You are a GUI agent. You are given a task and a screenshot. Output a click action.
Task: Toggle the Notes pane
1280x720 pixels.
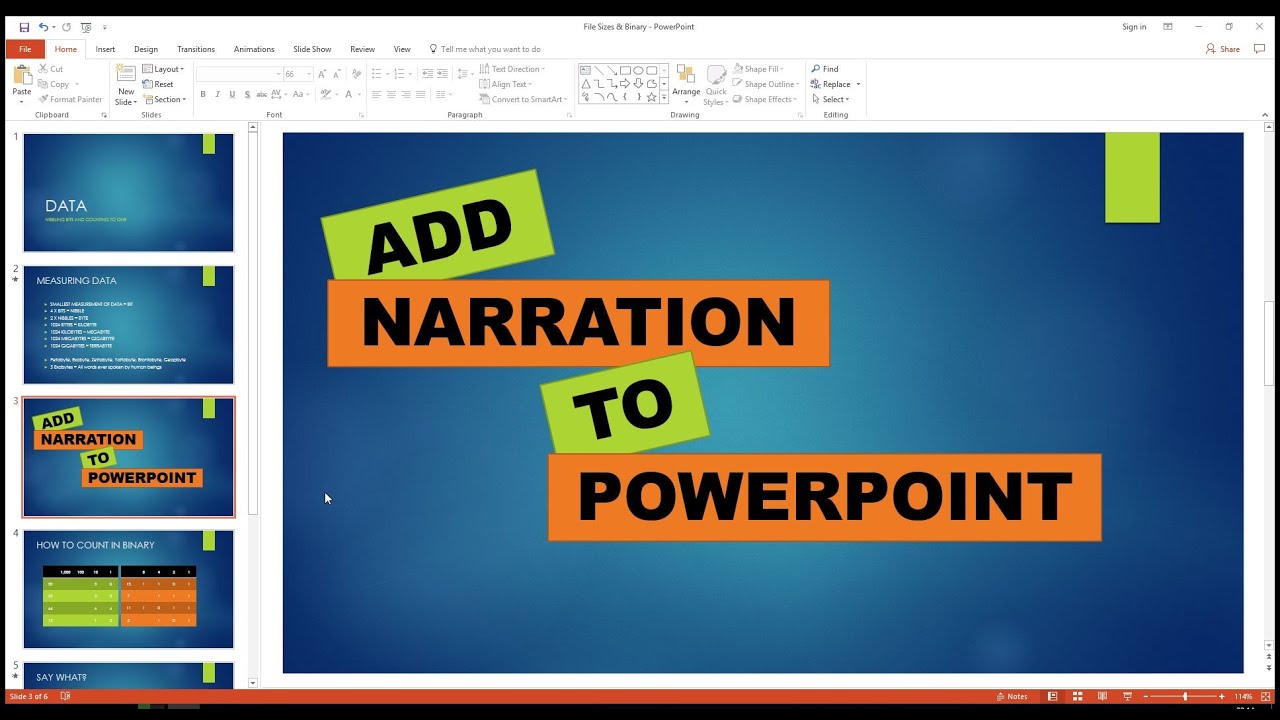(1013, 696)
